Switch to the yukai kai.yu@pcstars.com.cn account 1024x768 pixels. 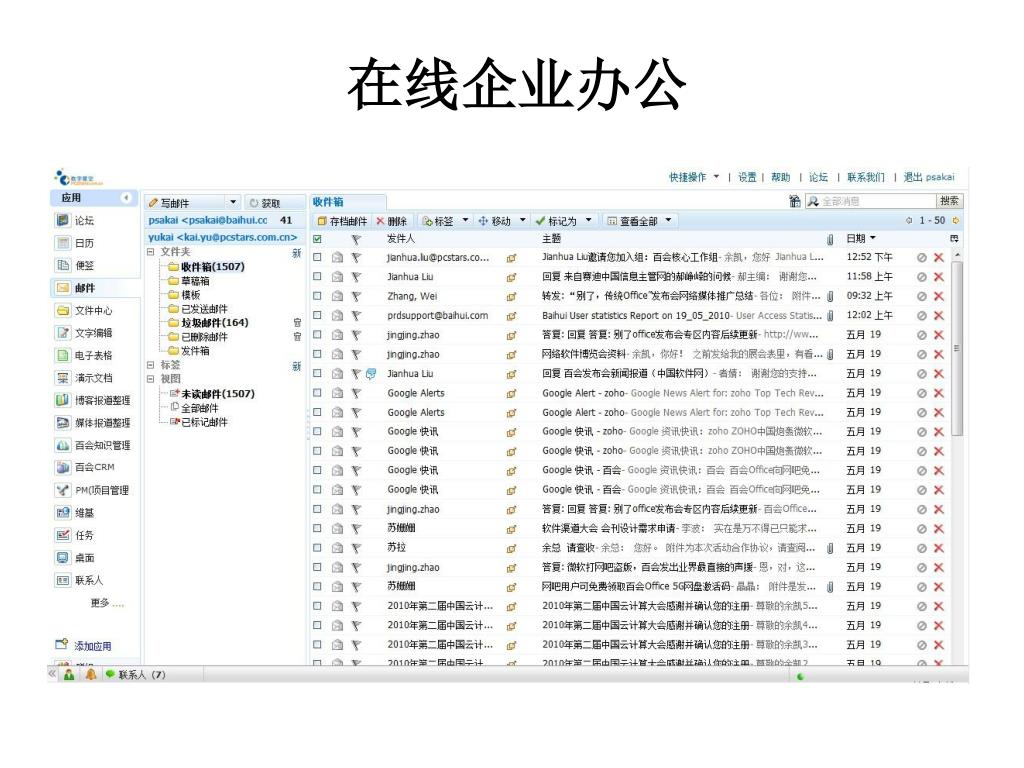pos(222,237)
